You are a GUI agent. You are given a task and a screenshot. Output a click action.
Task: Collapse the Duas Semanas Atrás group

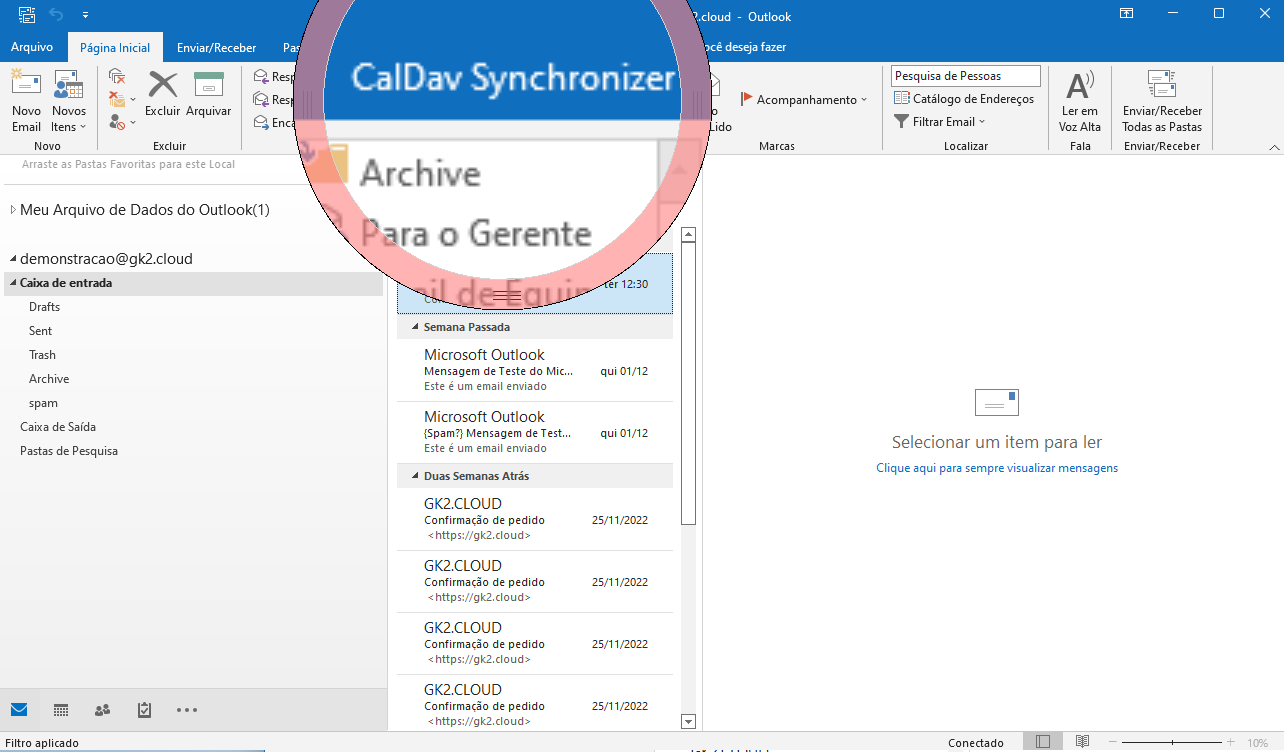[x=415, y=476]
